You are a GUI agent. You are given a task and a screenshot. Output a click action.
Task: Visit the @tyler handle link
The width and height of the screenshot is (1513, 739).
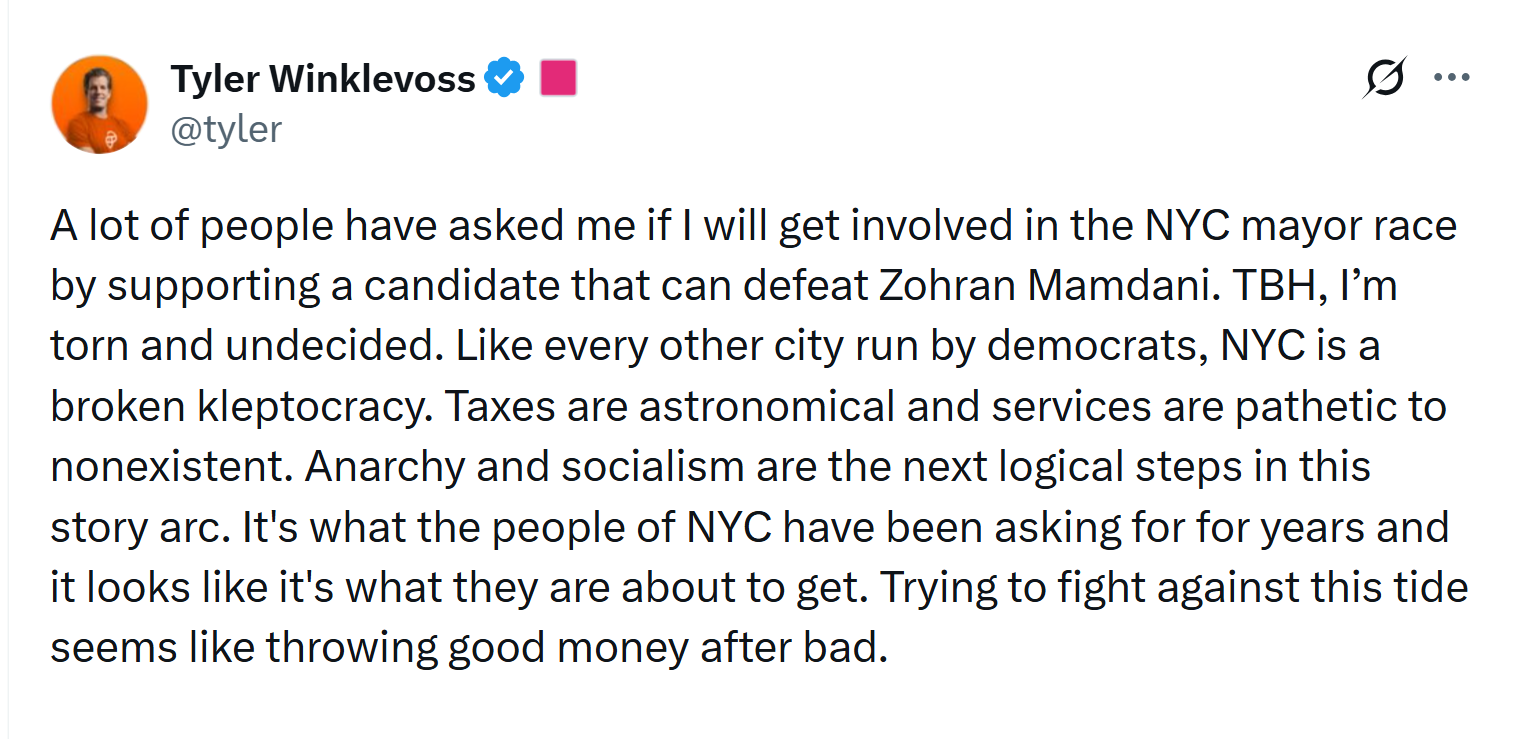tap(226, 129)
